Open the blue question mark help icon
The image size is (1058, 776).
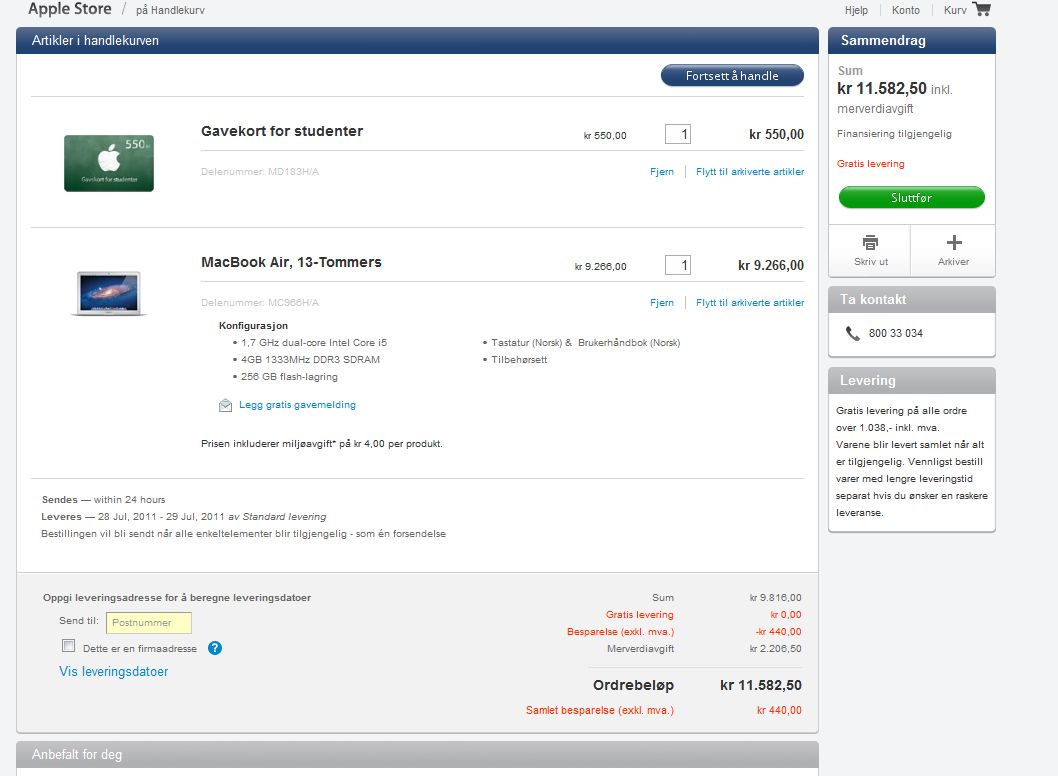point(215,648)
